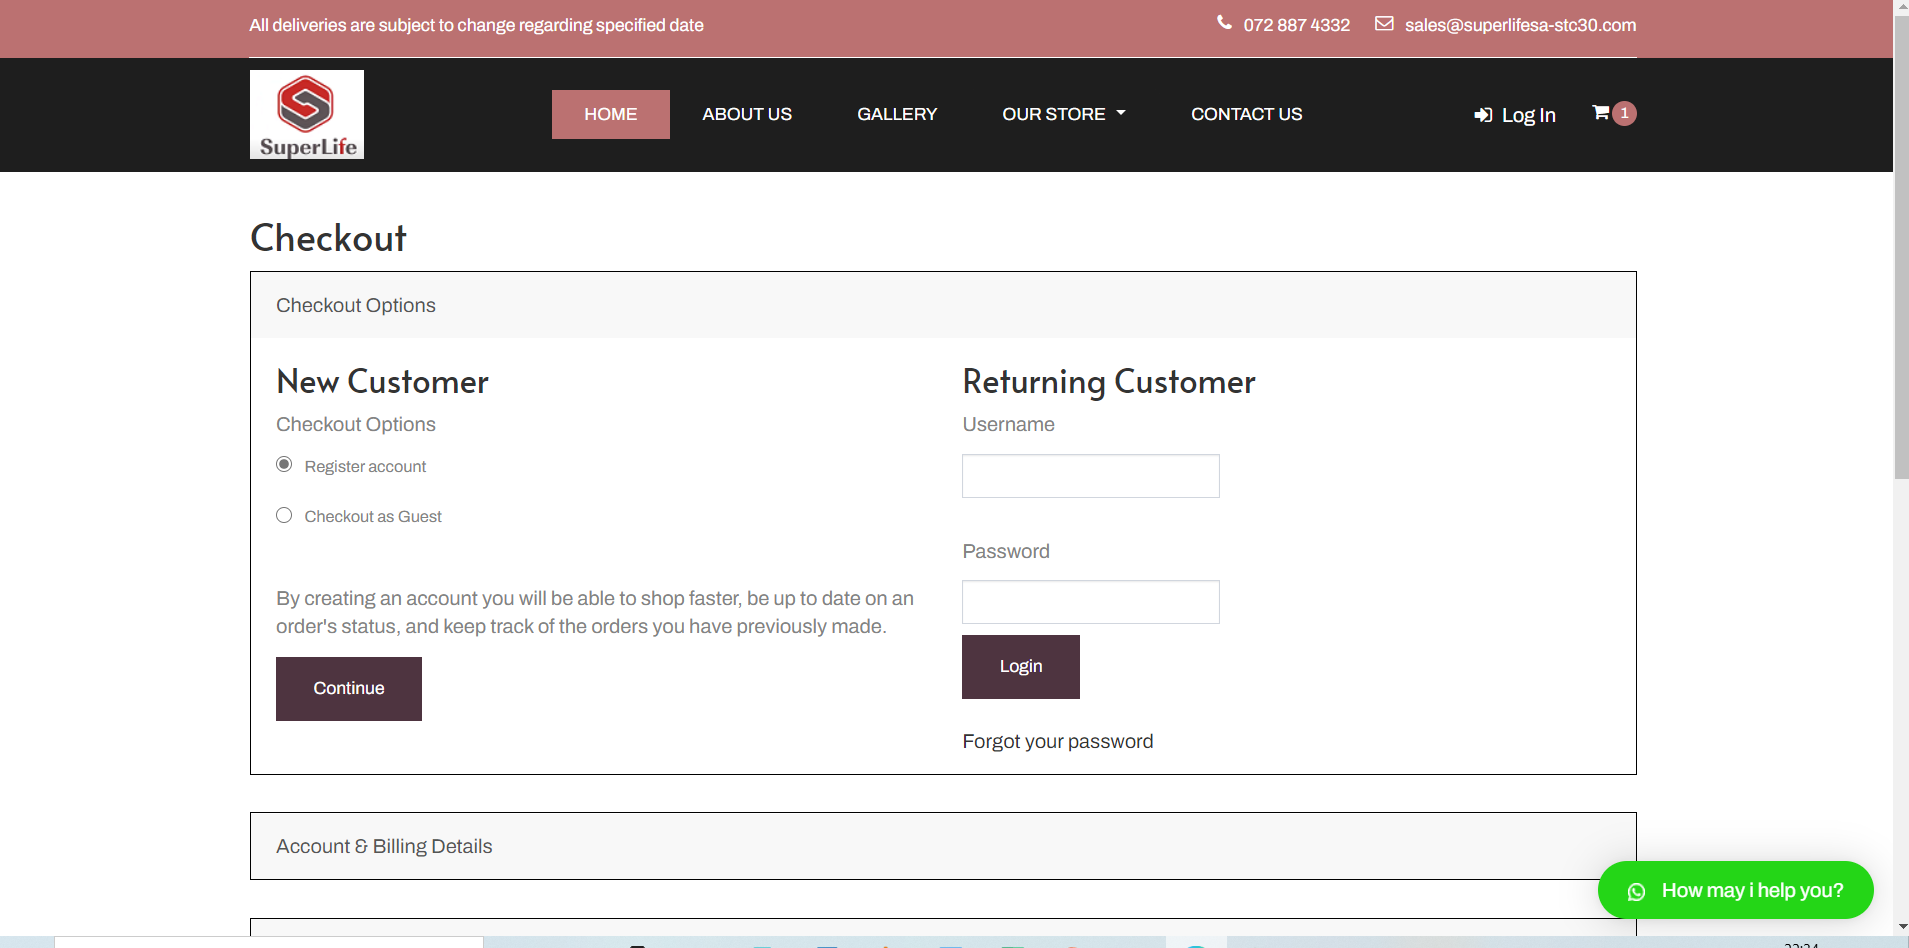Viewport: 1909px width, 948px height.
Task: Focus the Username input field
Action: [1090, 476]
